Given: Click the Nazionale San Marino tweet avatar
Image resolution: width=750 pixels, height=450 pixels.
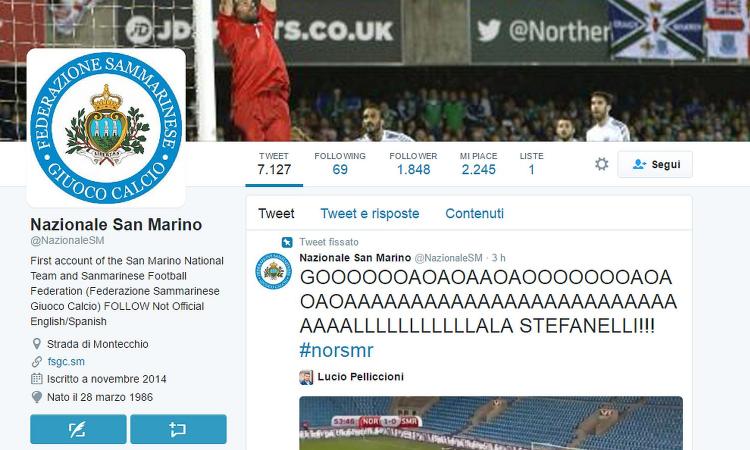Looking at the screenshot, I should (x=273, y=271).
